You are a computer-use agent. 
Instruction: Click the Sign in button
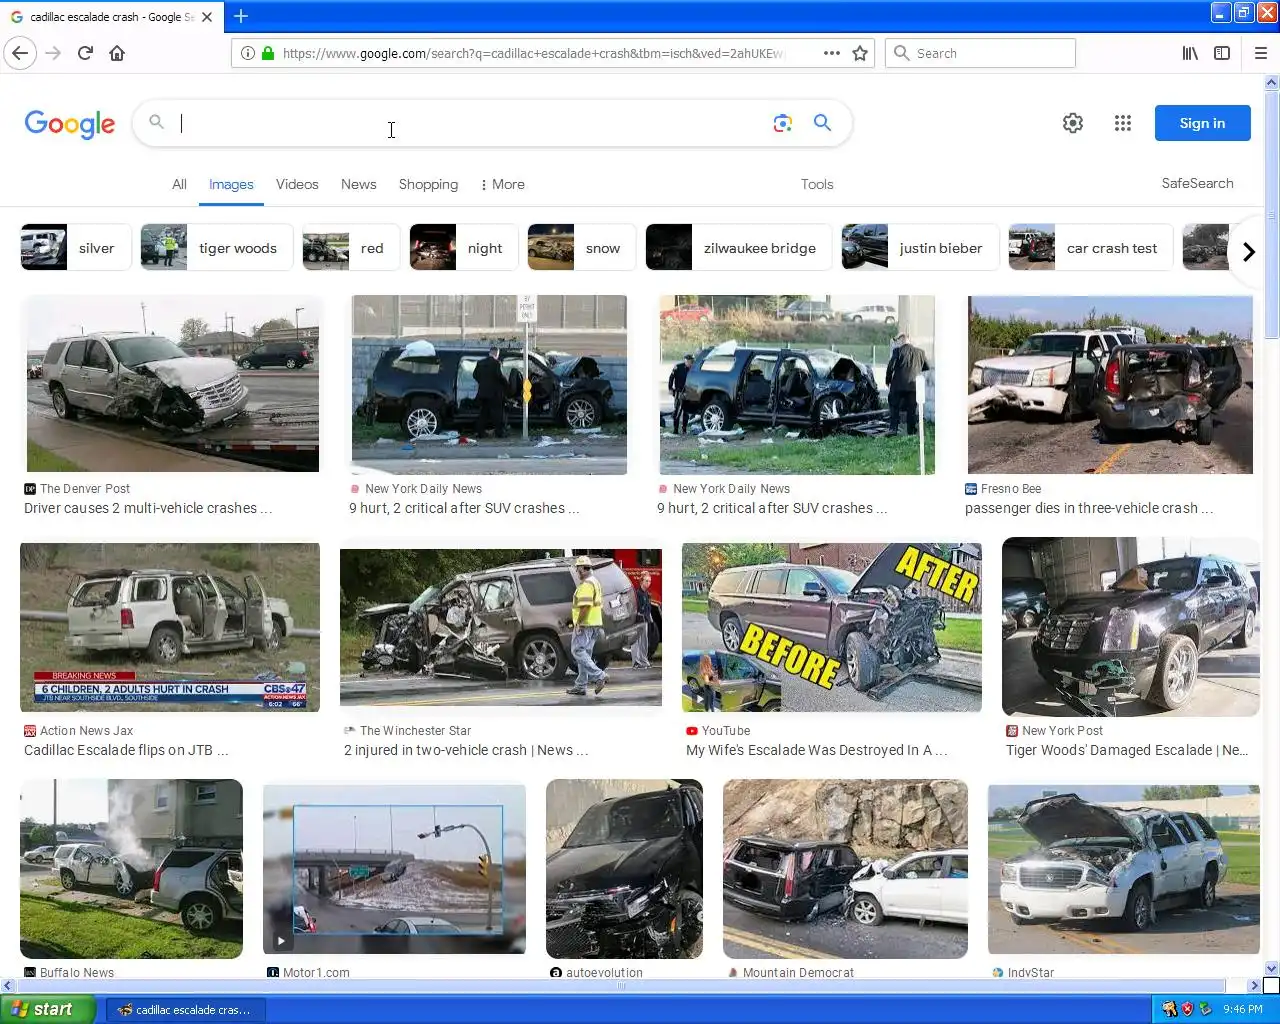(x=1202, y=123)
